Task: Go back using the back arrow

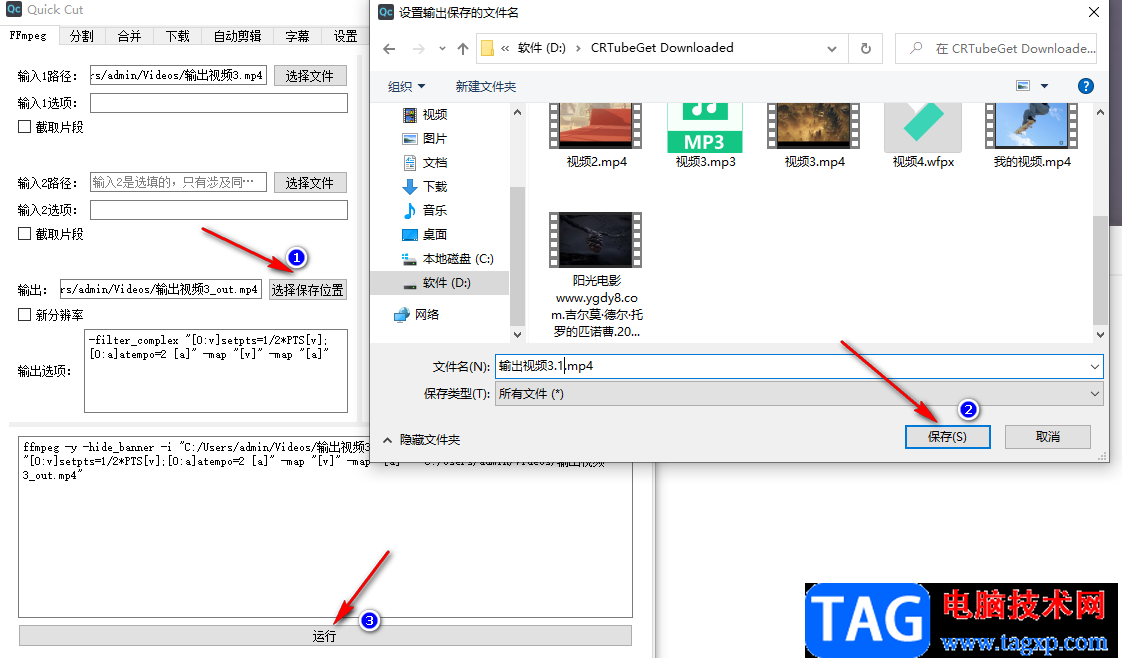Action: [389, 49]
